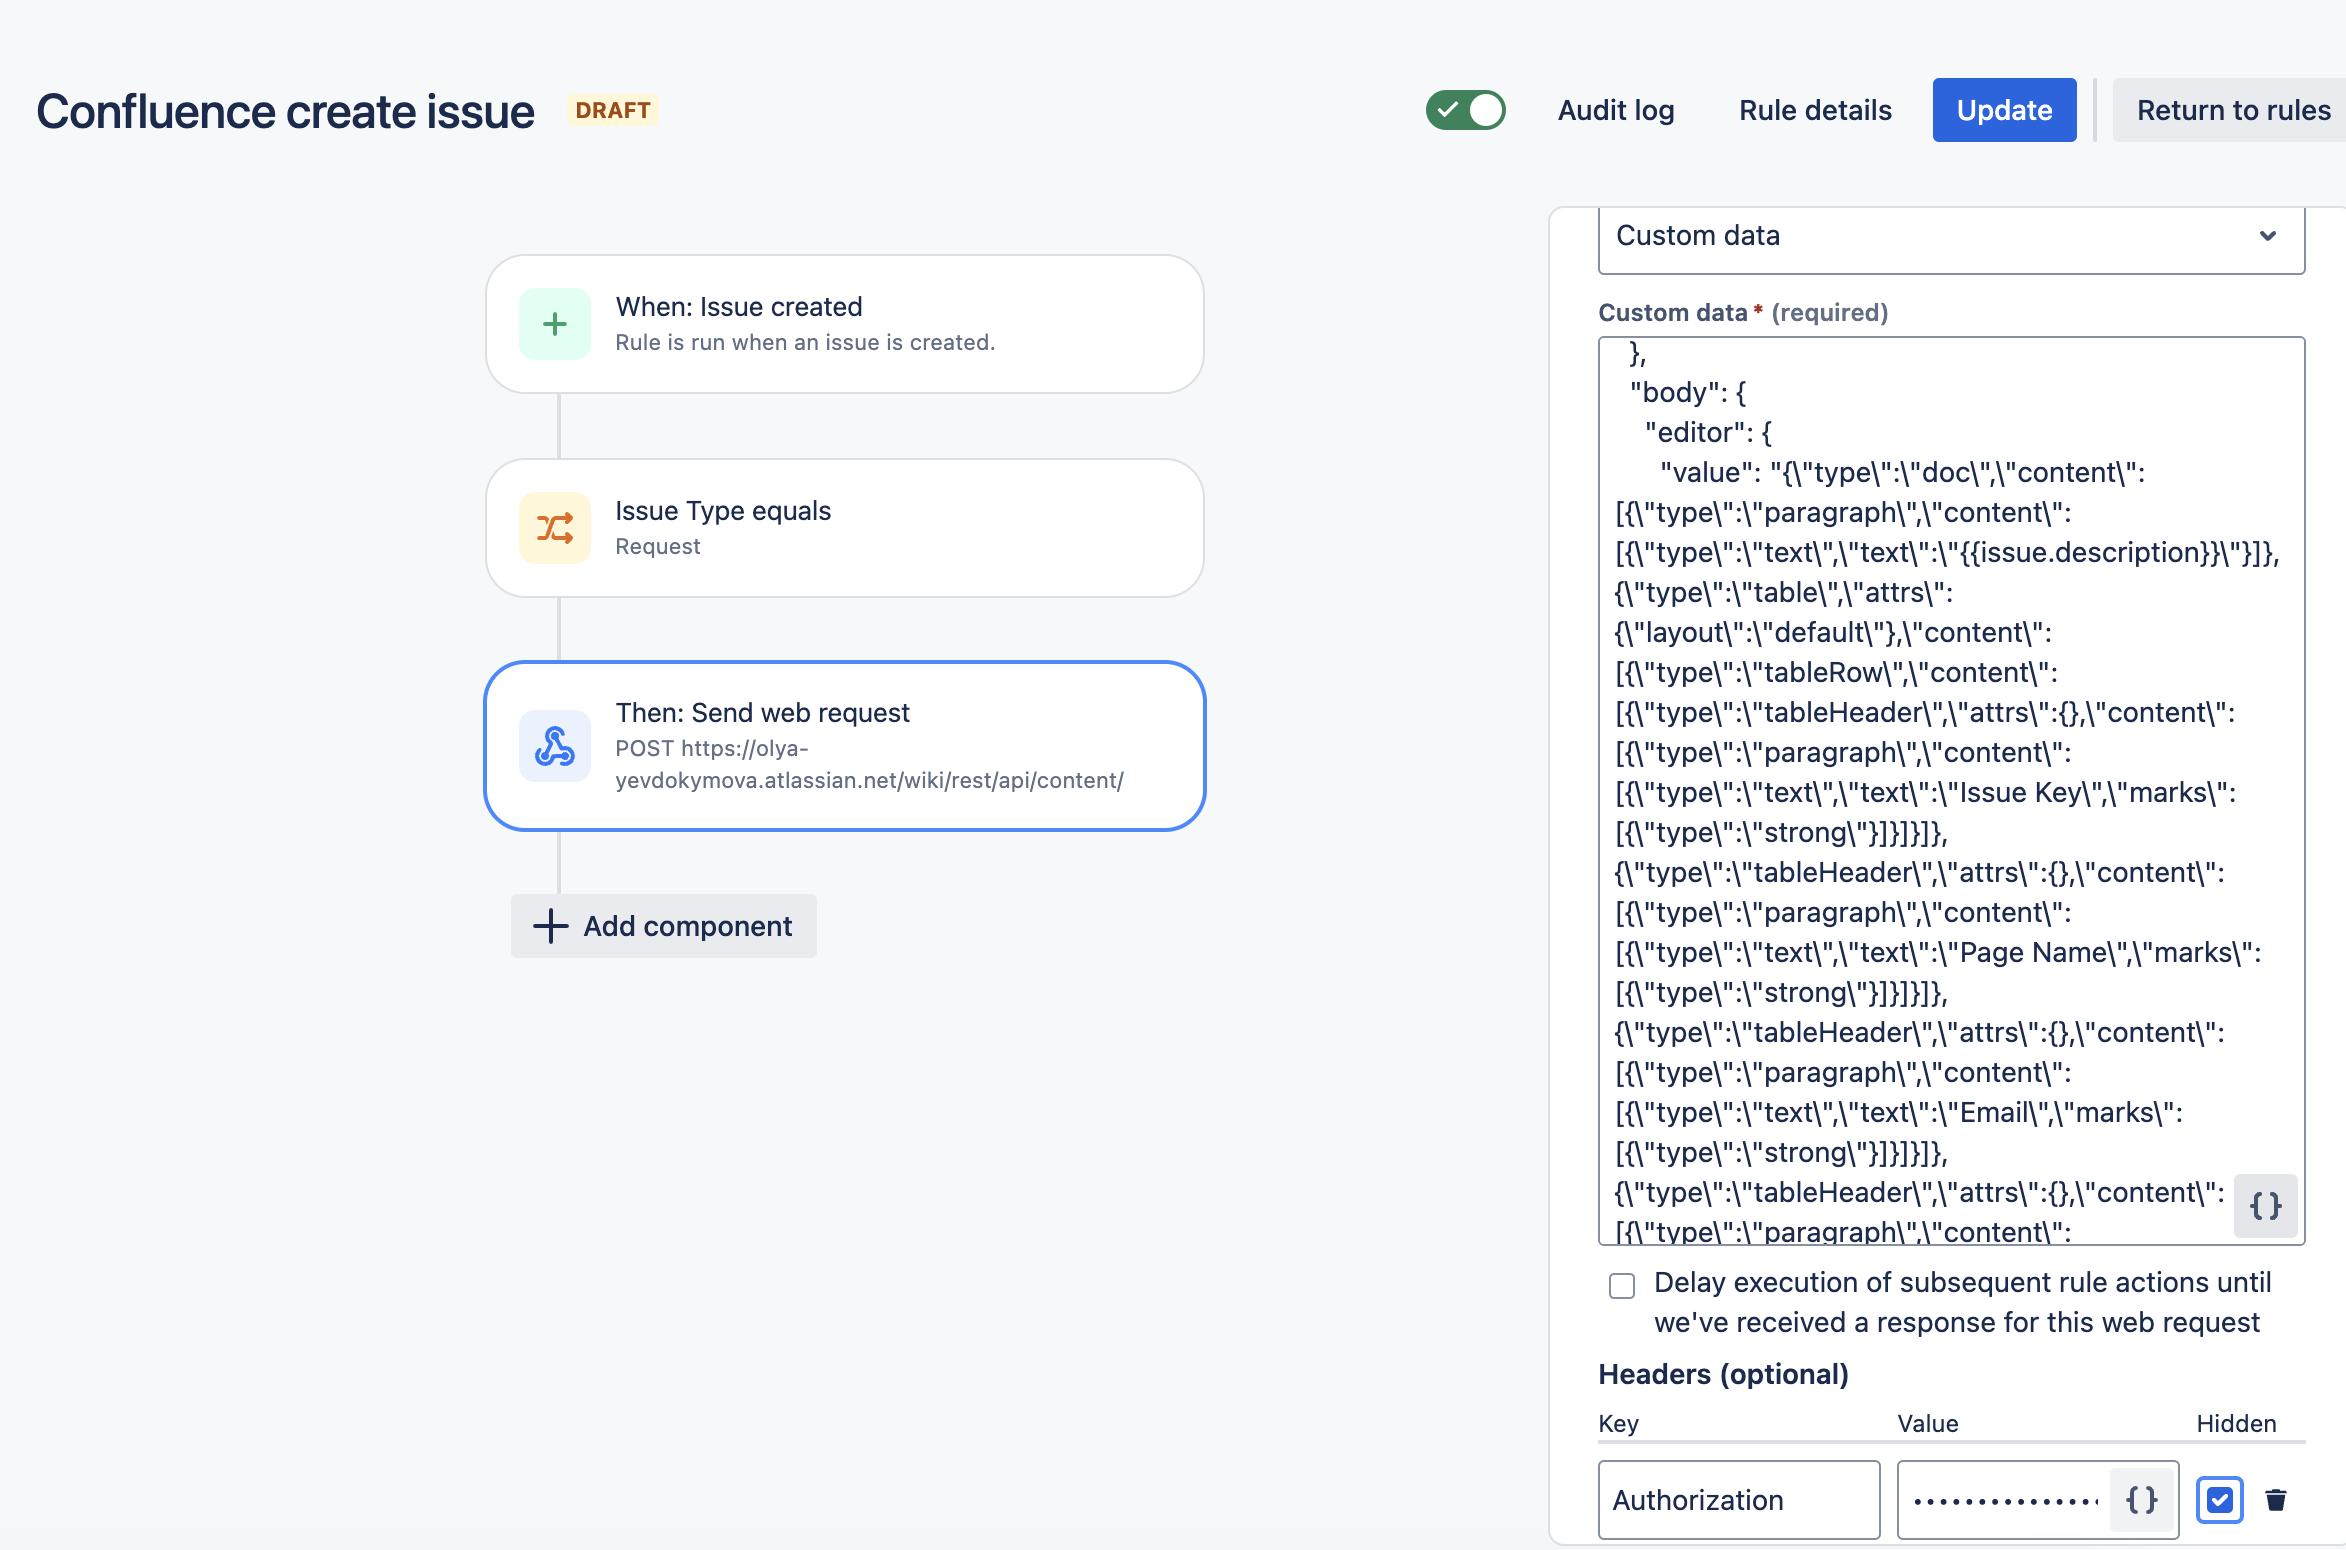
Task: Open the Custom data dropdown
Action: point(1950,237)
